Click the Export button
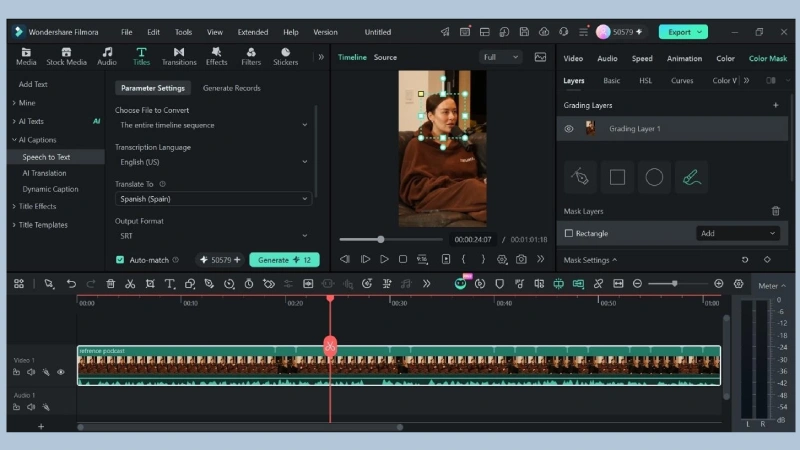The width and height of the screenshot is (800, 450). [x=683, y=32]
